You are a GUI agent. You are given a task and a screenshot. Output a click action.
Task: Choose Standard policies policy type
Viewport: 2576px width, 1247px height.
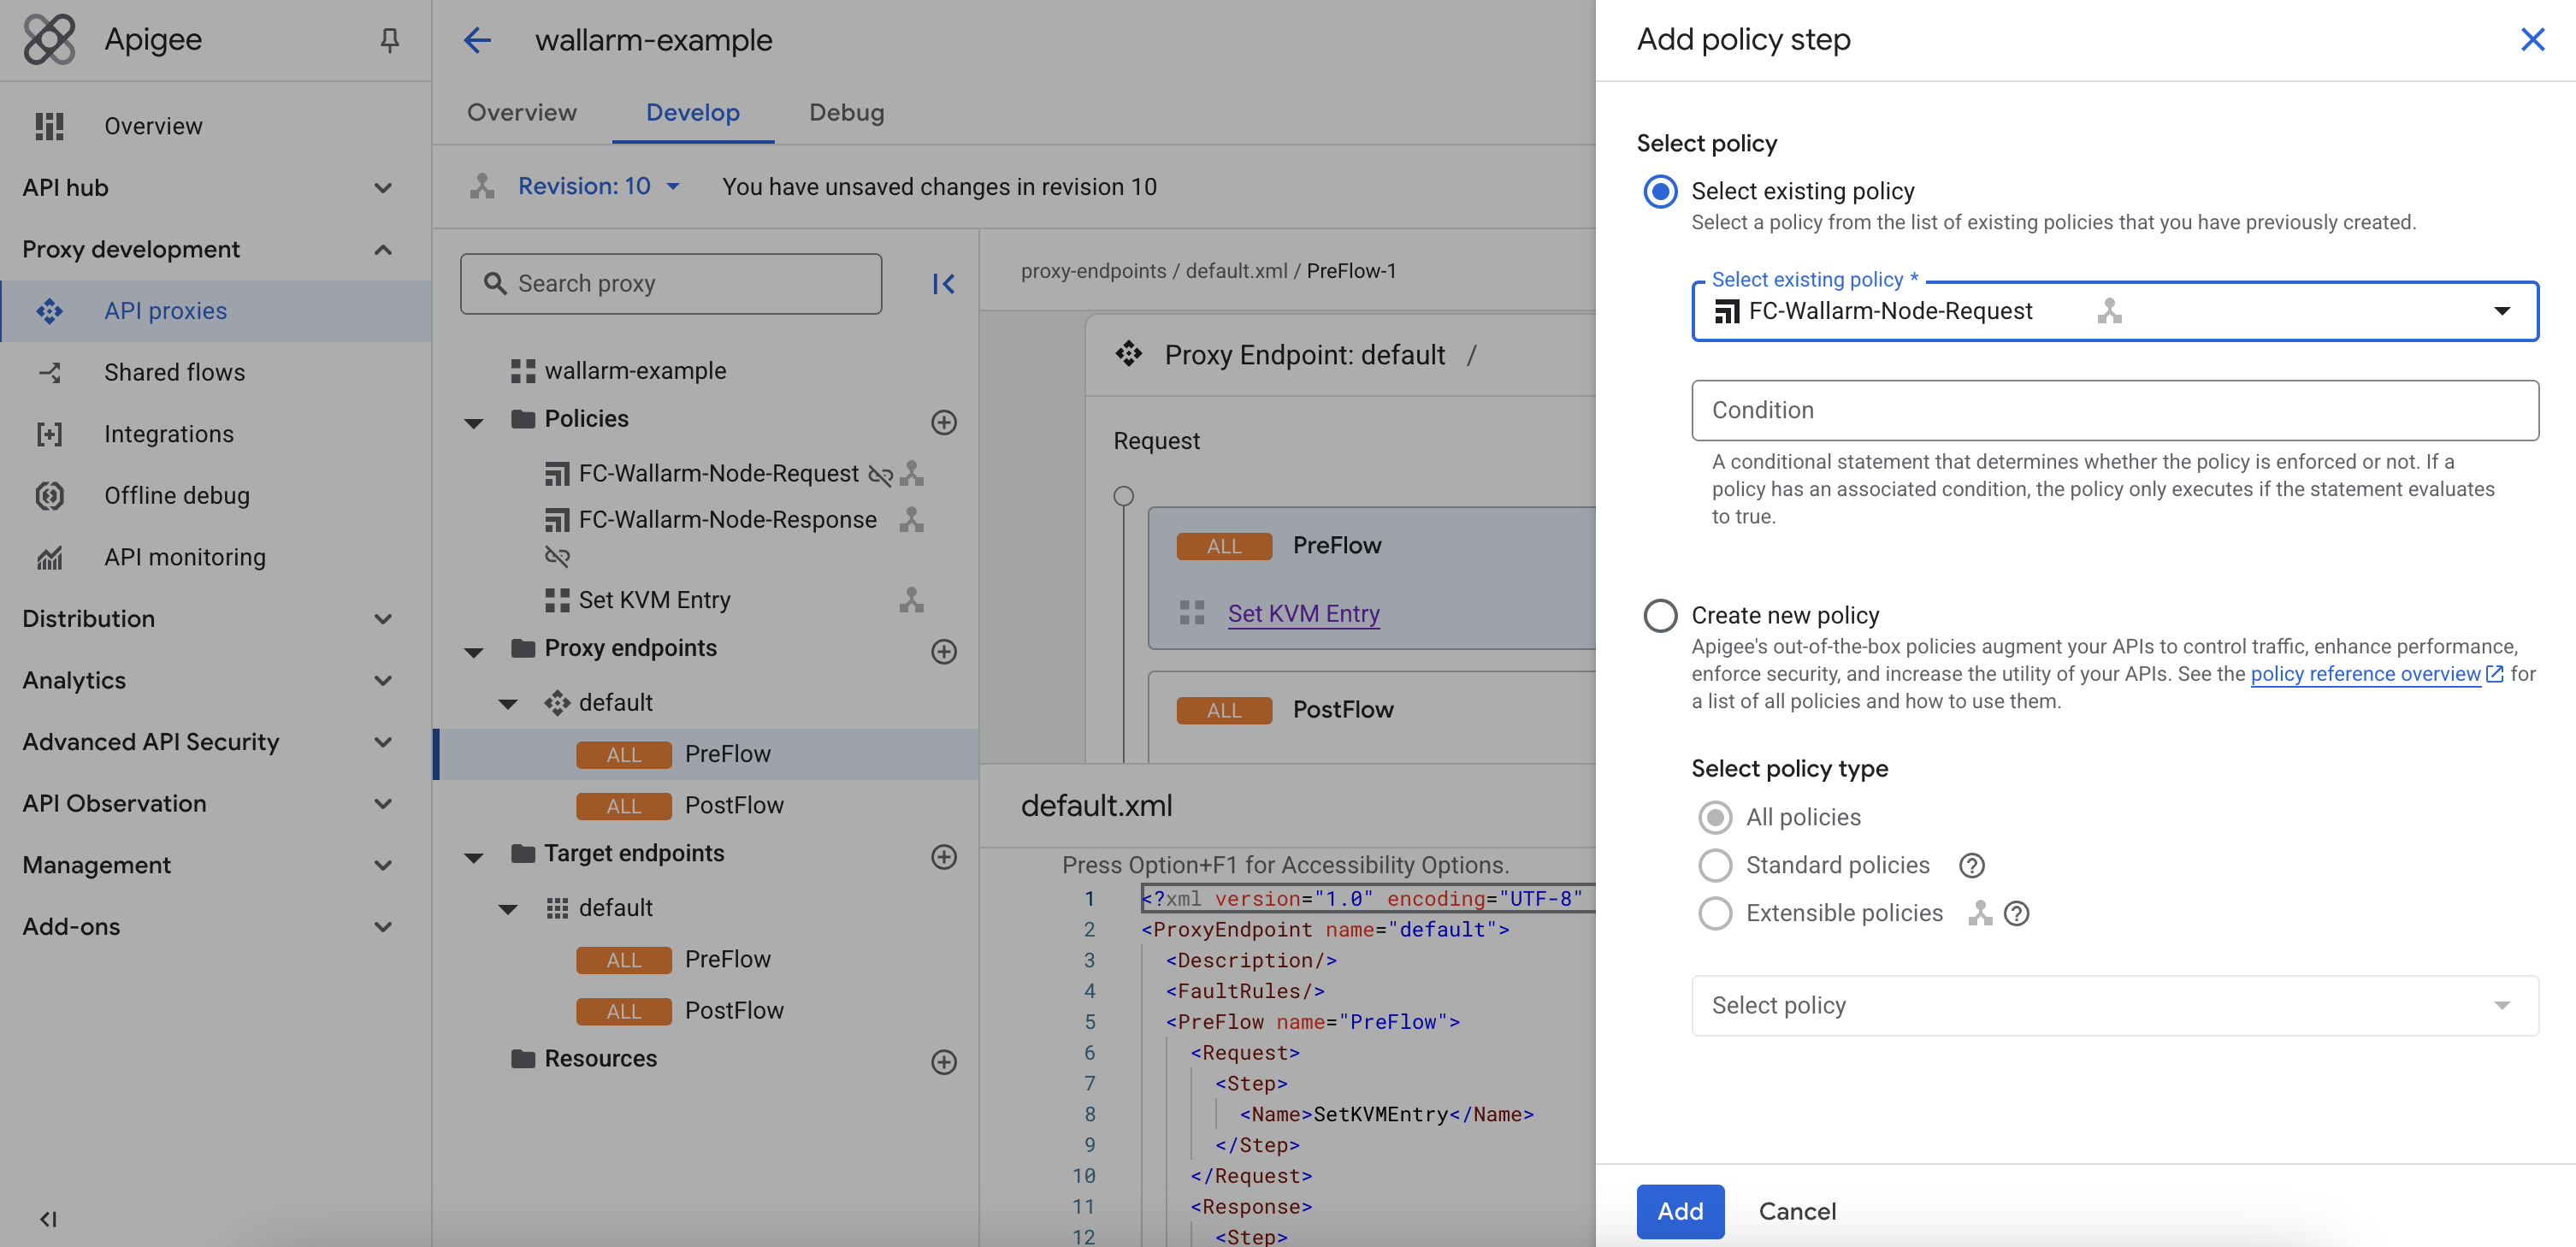coord(1715,865)
